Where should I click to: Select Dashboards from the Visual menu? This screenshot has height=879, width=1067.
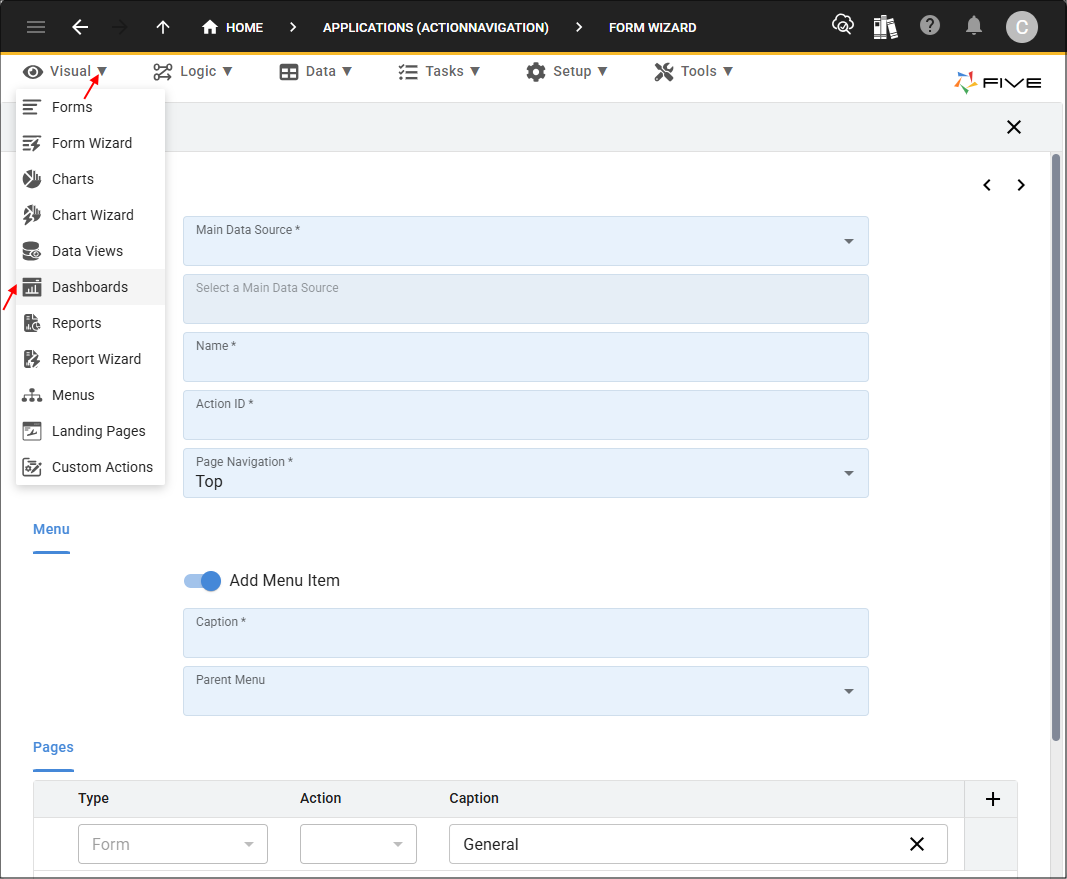[x=89, y=287]
